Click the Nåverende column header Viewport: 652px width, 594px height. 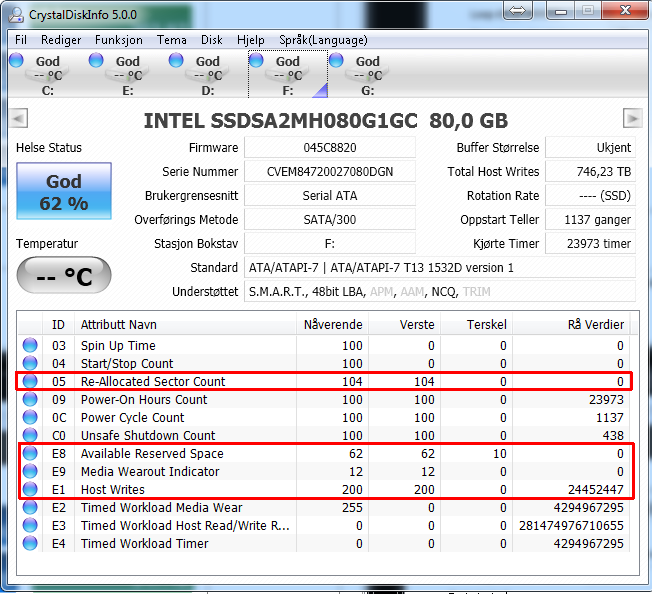click(333, 324)
